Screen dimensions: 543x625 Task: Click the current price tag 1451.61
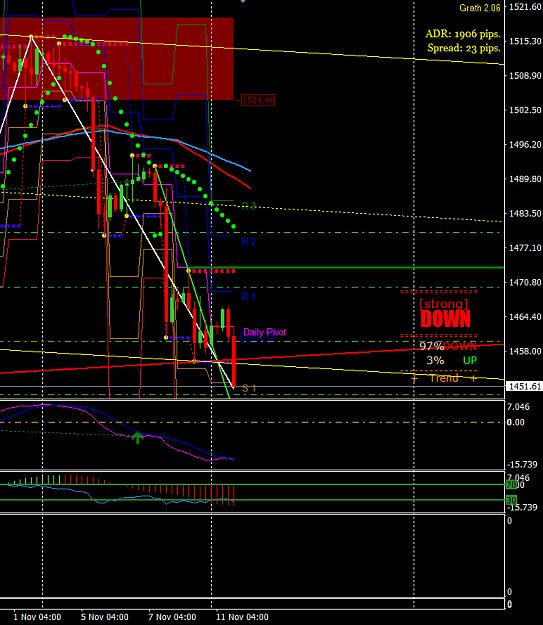coord(524,386)
